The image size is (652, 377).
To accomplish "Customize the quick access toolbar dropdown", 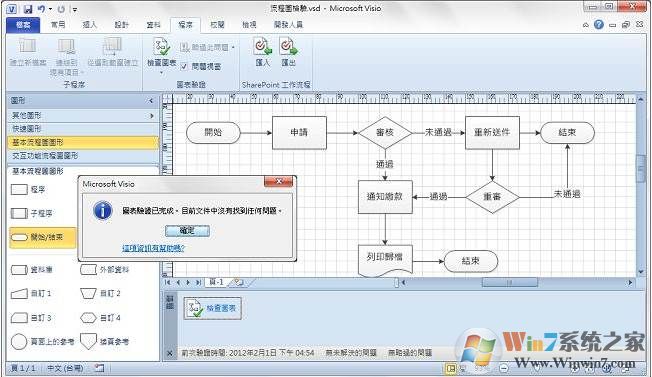I will [x=75, y=9].
